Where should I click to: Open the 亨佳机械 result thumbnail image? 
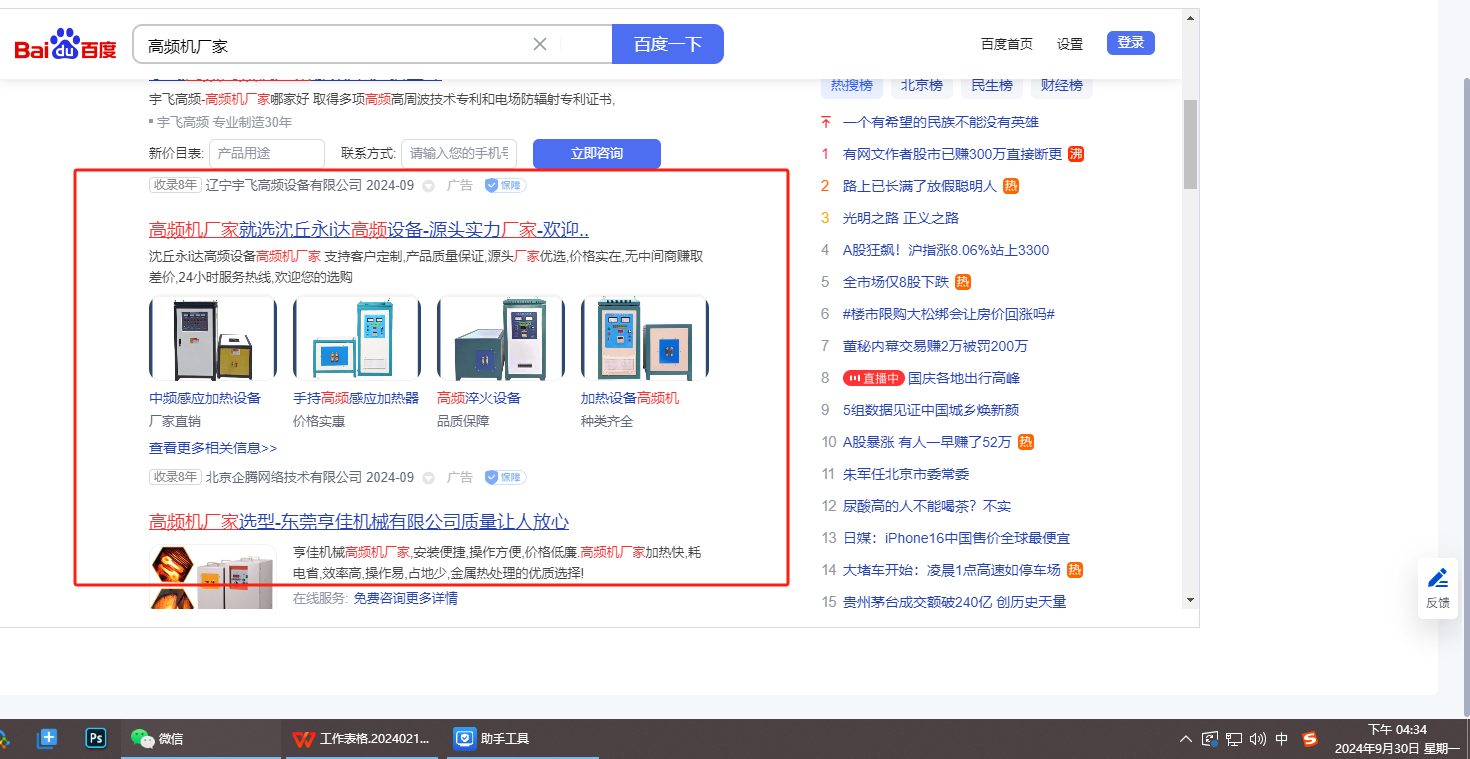[213, 577]
